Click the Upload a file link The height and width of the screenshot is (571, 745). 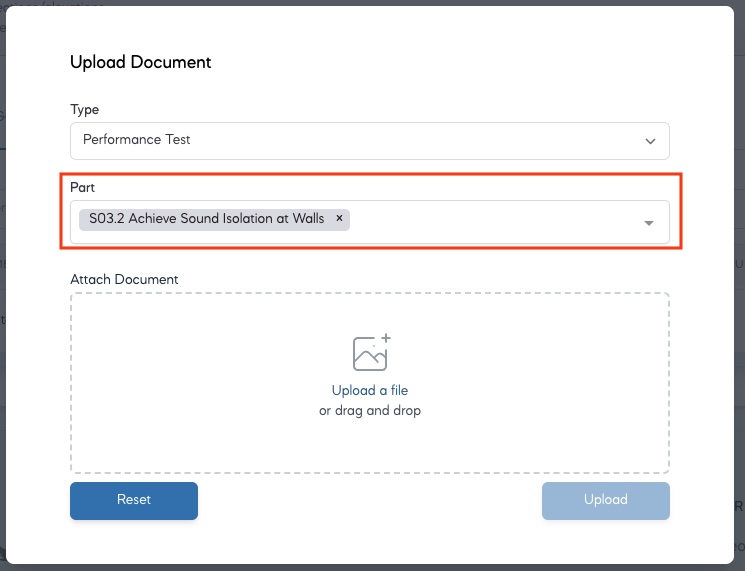[370, 390]
